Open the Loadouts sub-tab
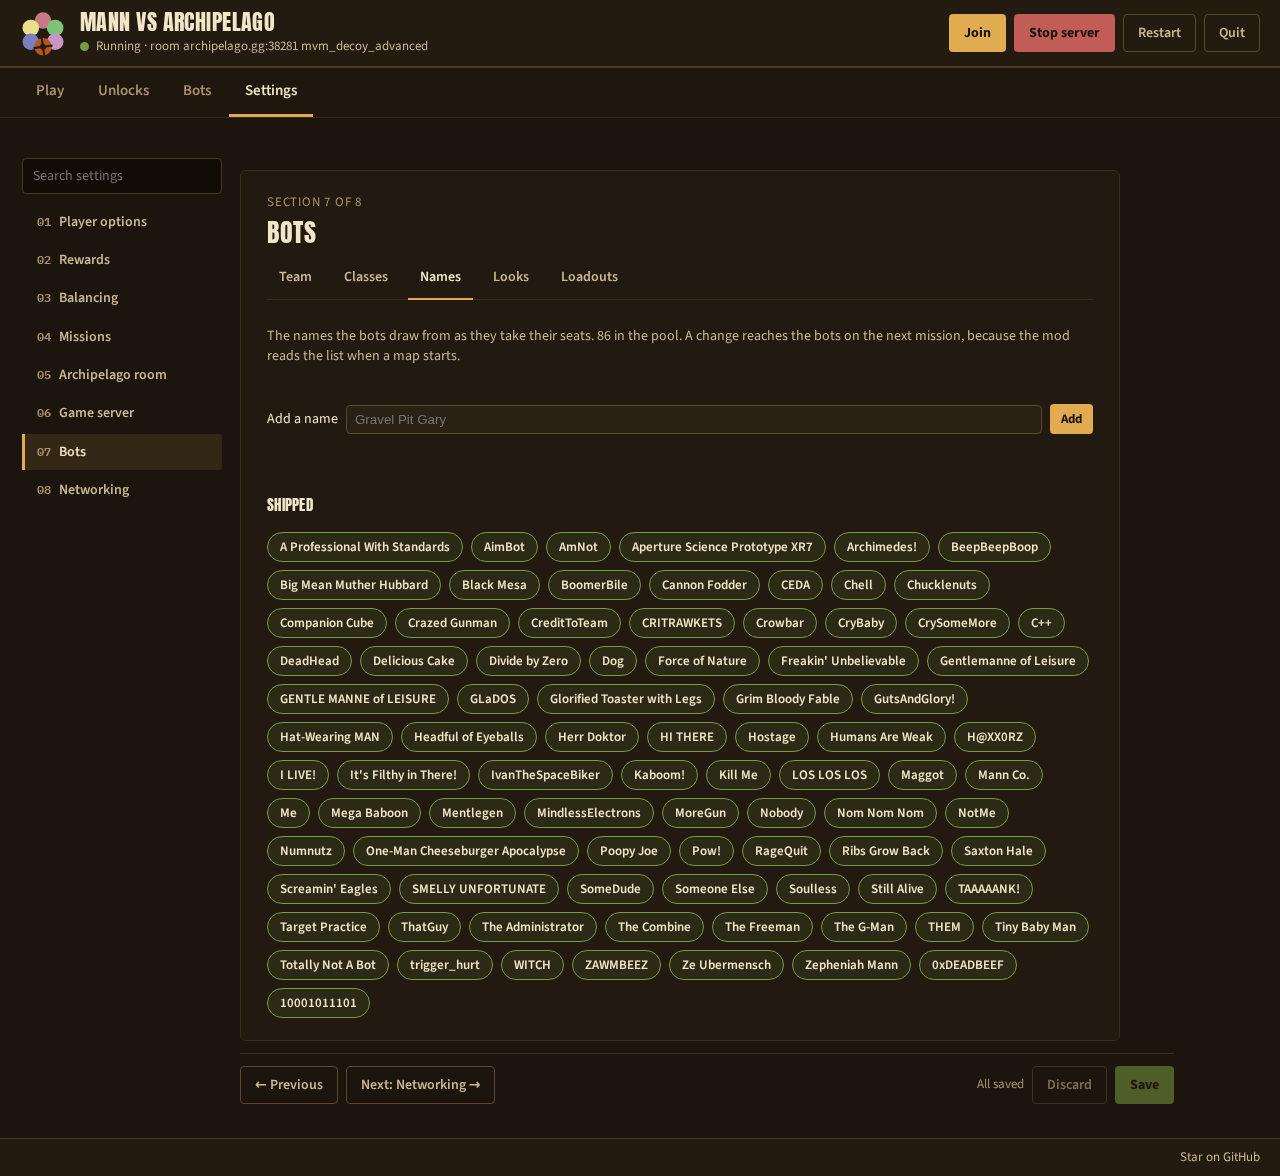The width and height of the screenshot is (1280, 1176). pos(589,276)
